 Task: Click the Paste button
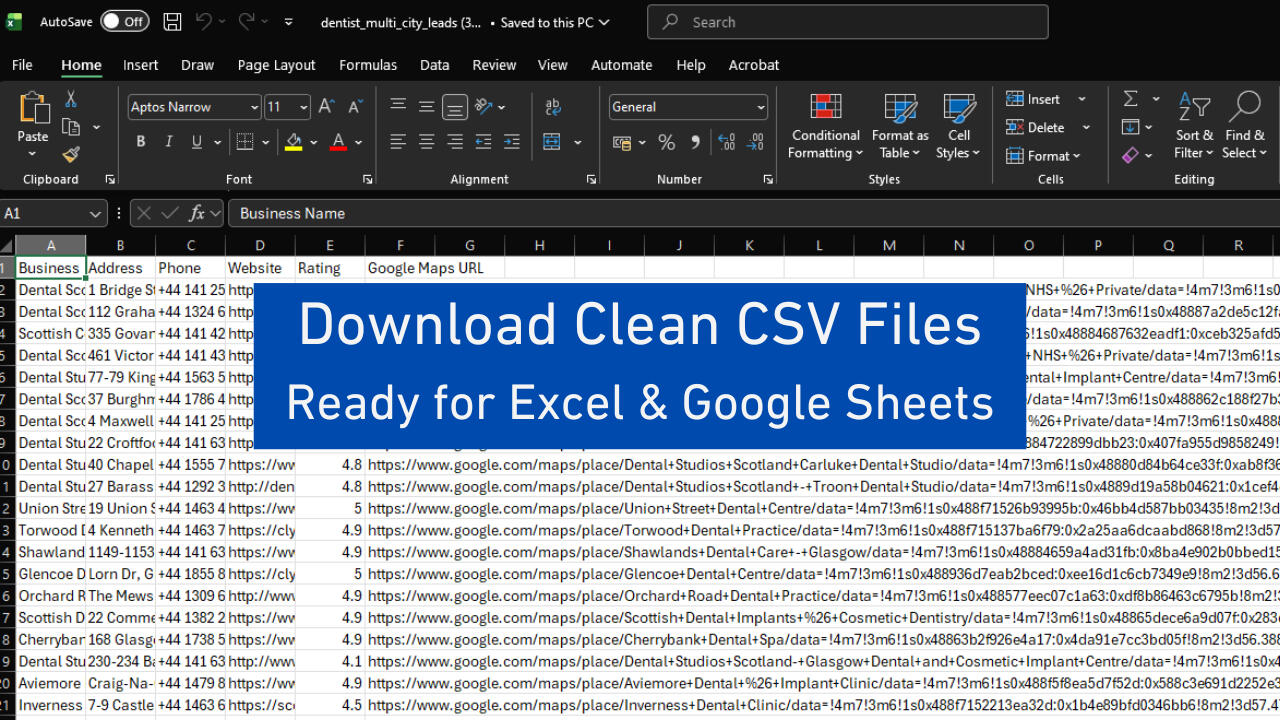tap(32, 117)
